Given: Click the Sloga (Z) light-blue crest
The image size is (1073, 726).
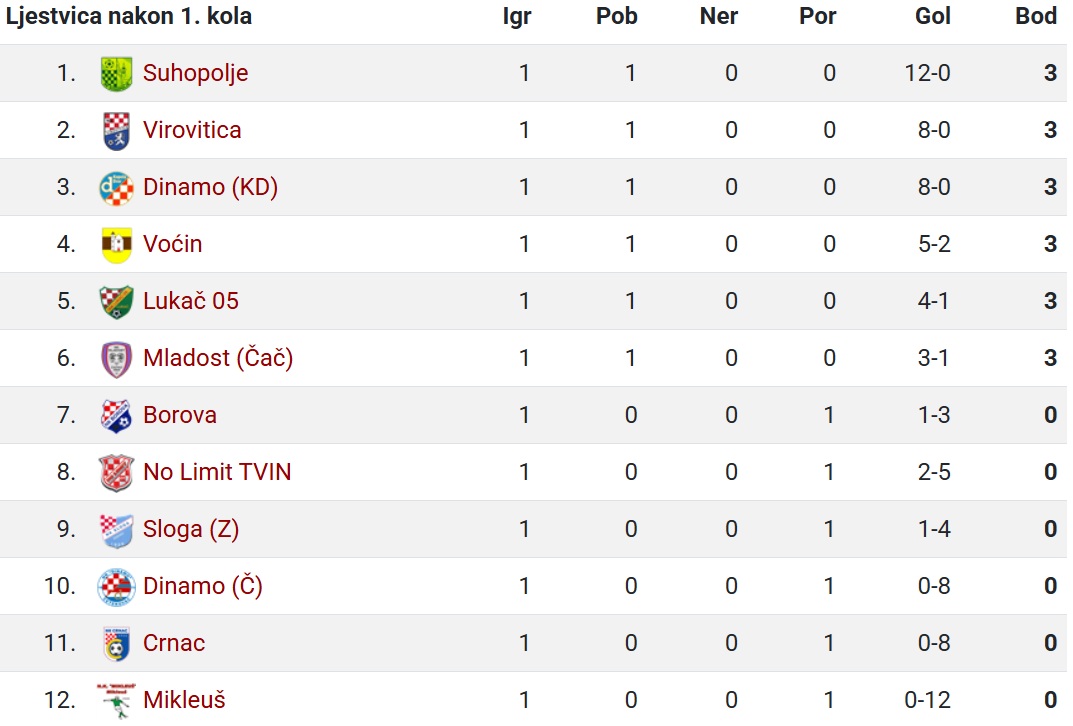Looking at the screenshot, I should tap(116, 530).
